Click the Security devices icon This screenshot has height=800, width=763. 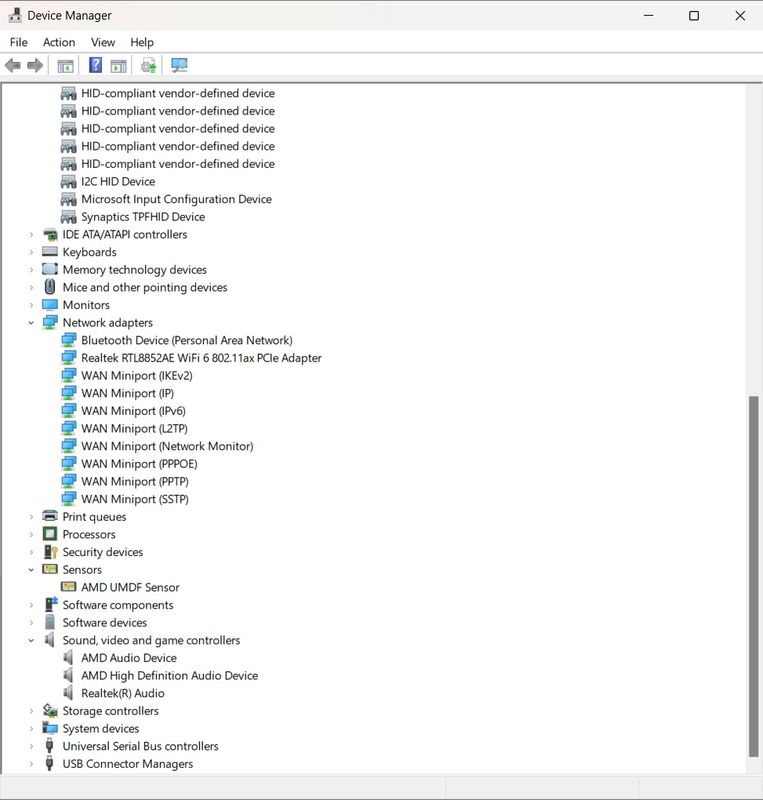point(50,552)
